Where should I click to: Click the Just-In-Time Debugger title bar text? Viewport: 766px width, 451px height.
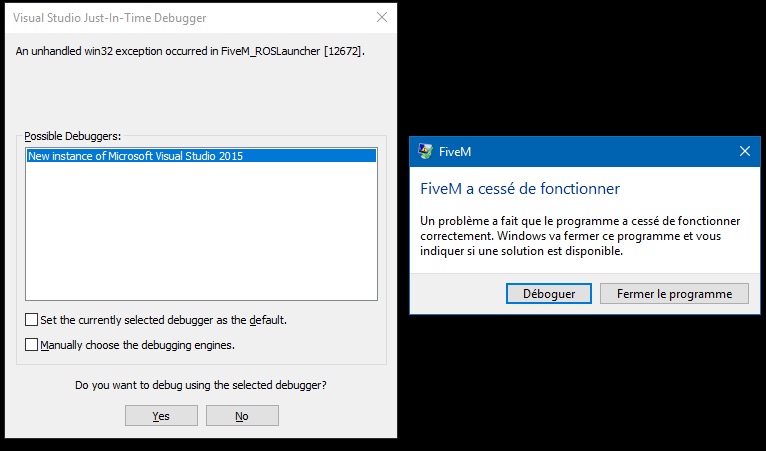[x=109, y=18]
